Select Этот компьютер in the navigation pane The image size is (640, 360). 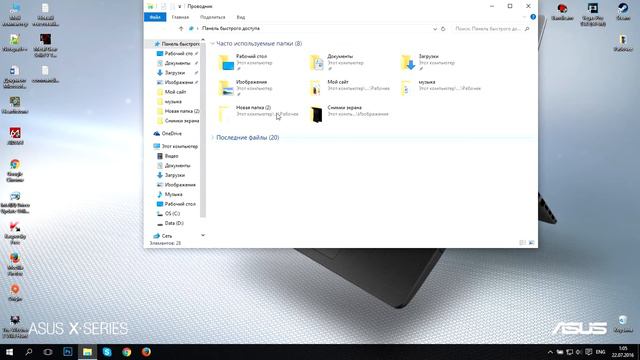pyautogui.click(x=176, y=146)
